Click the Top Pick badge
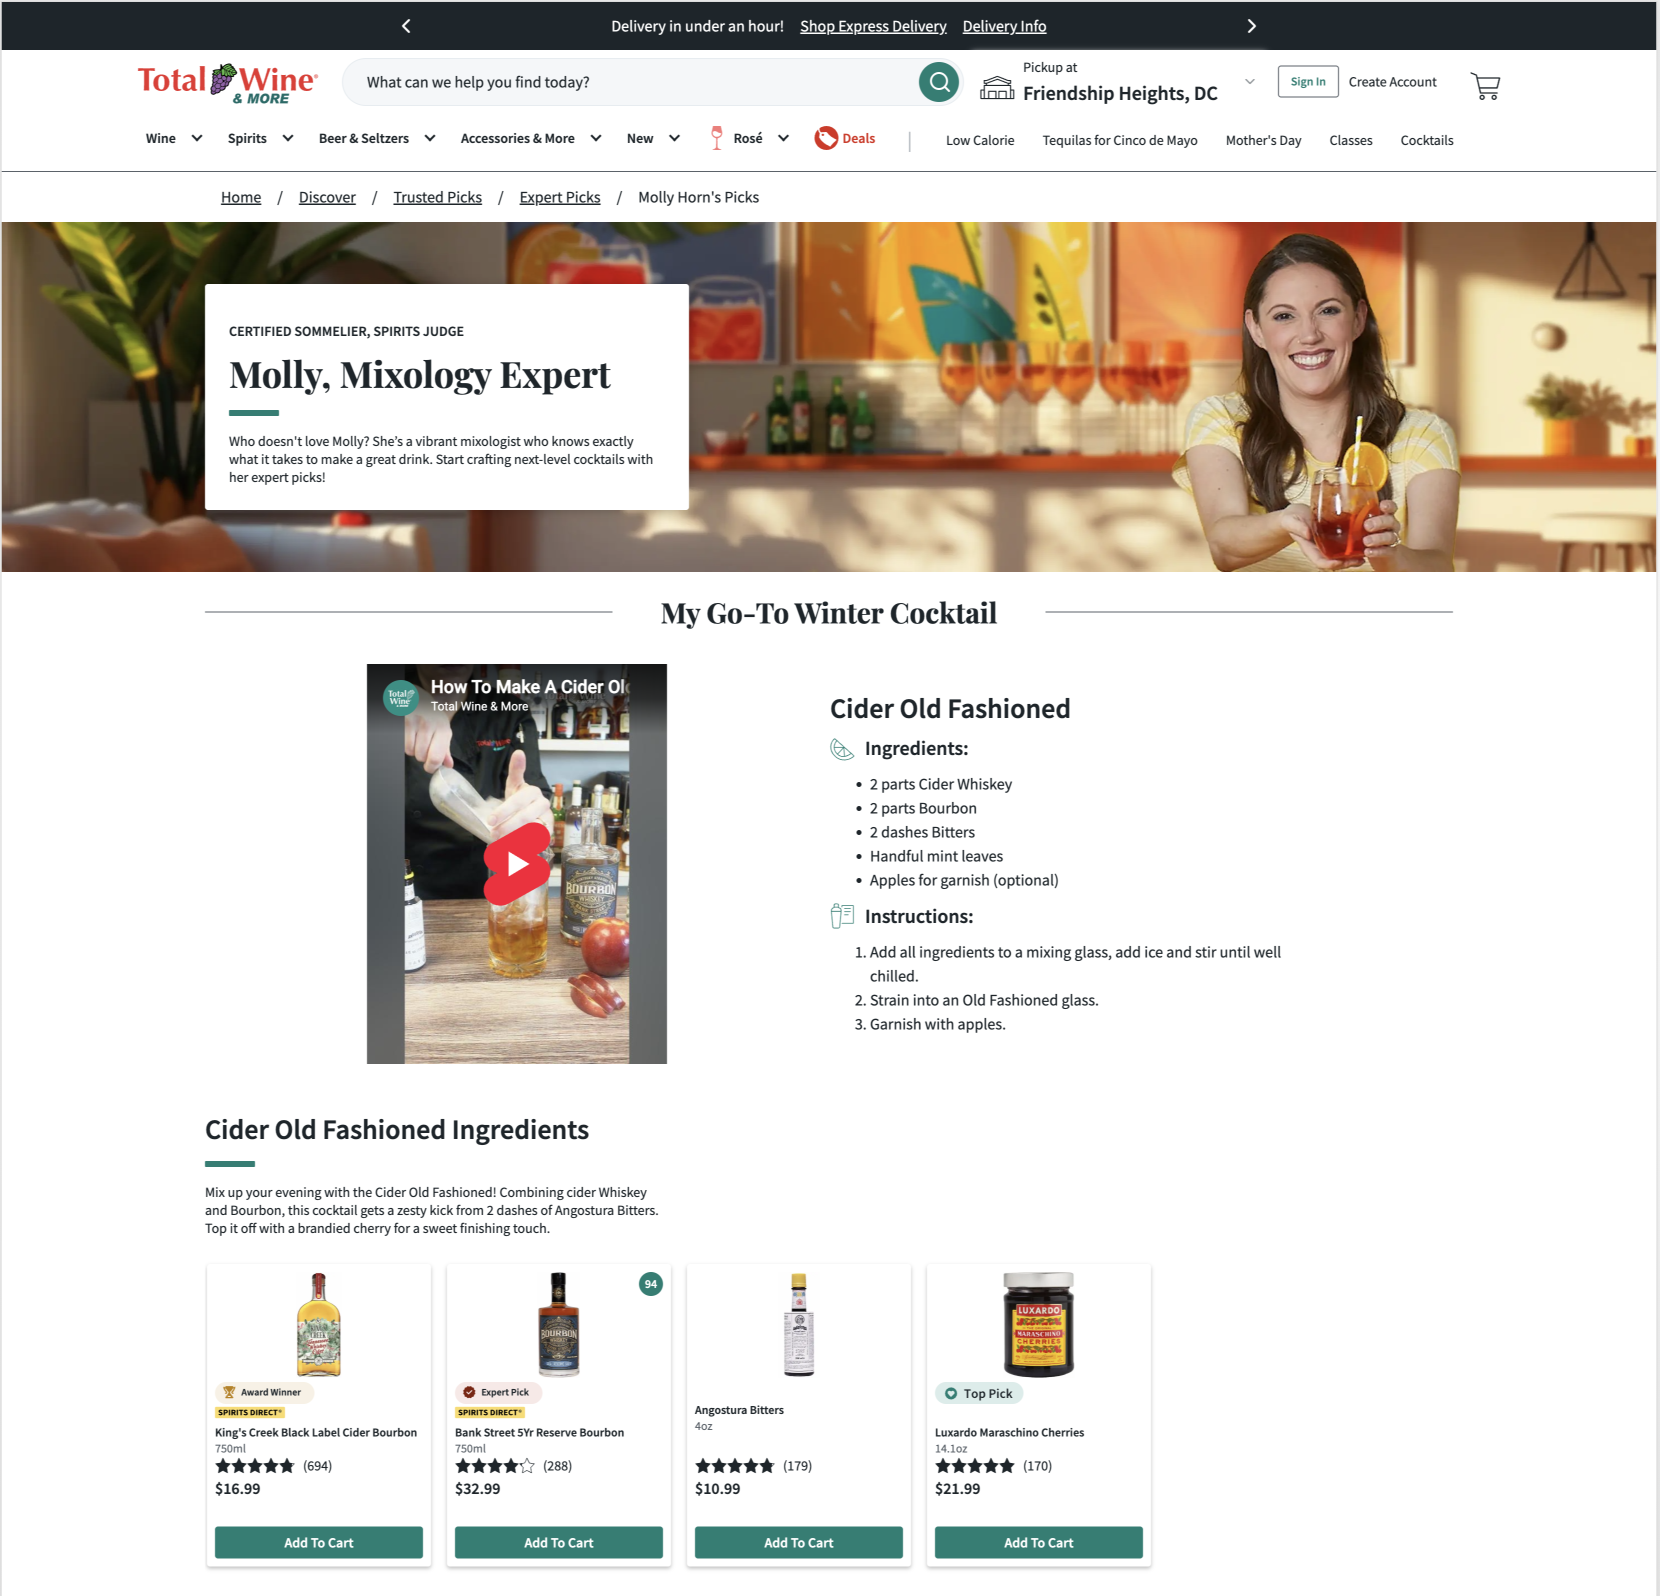 click(x=979, y=1393)
